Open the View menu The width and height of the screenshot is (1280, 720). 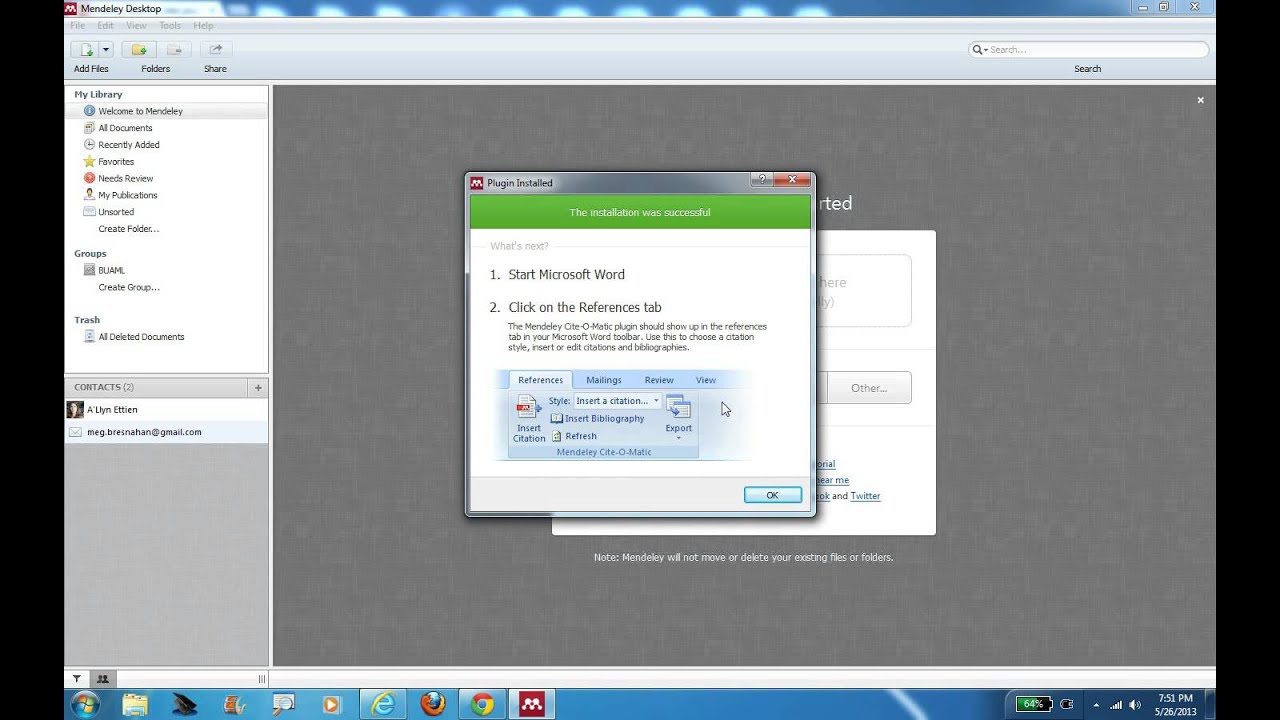[136, 25]
